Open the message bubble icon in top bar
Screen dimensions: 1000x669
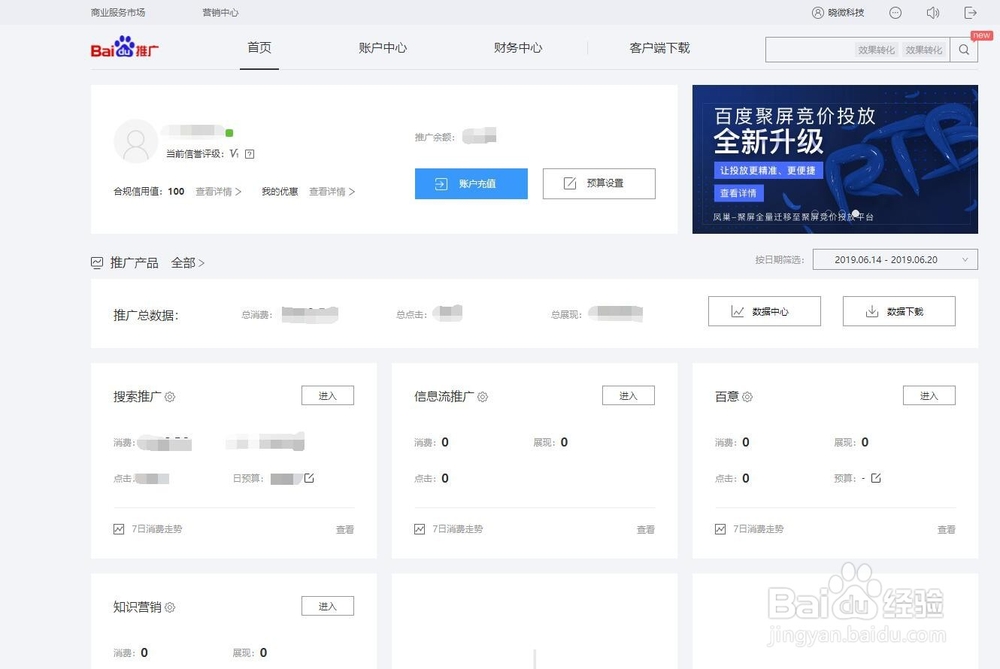(895, 13)
